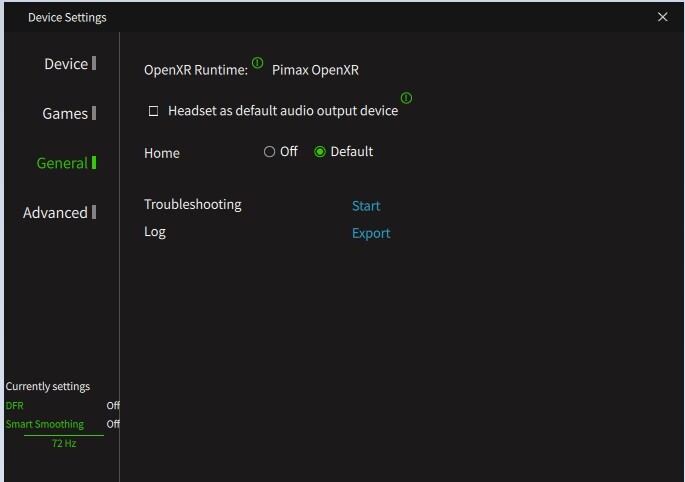Click the Currently settings heading
The width and height of the screenshot is (685, 482).
click(48, 386)
